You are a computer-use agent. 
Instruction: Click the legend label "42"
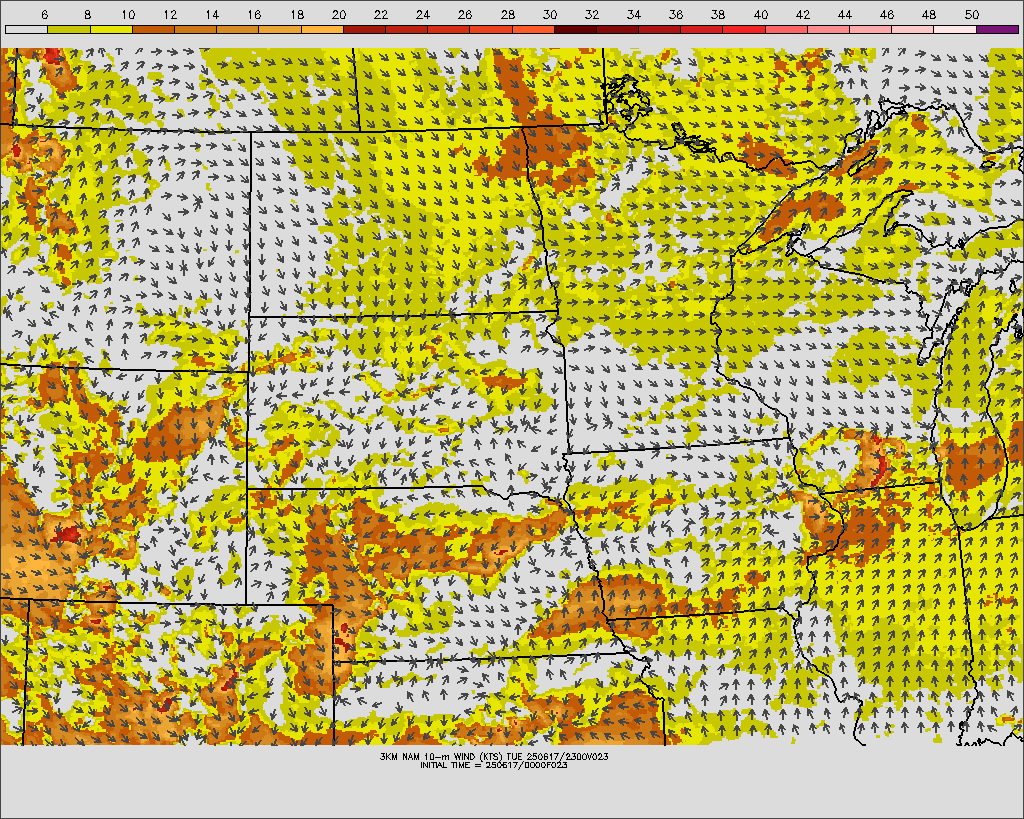point(803,14)
